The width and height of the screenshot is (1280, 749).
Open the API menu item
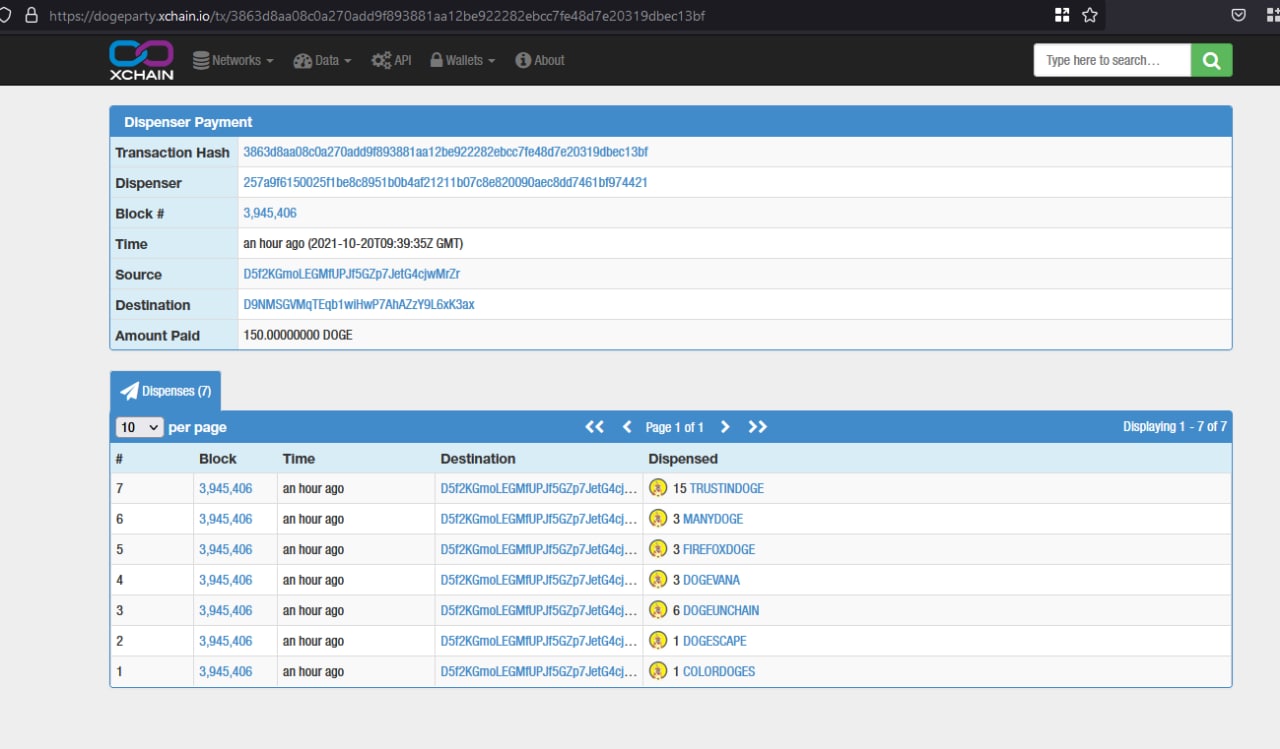click(x=391, y=60)
